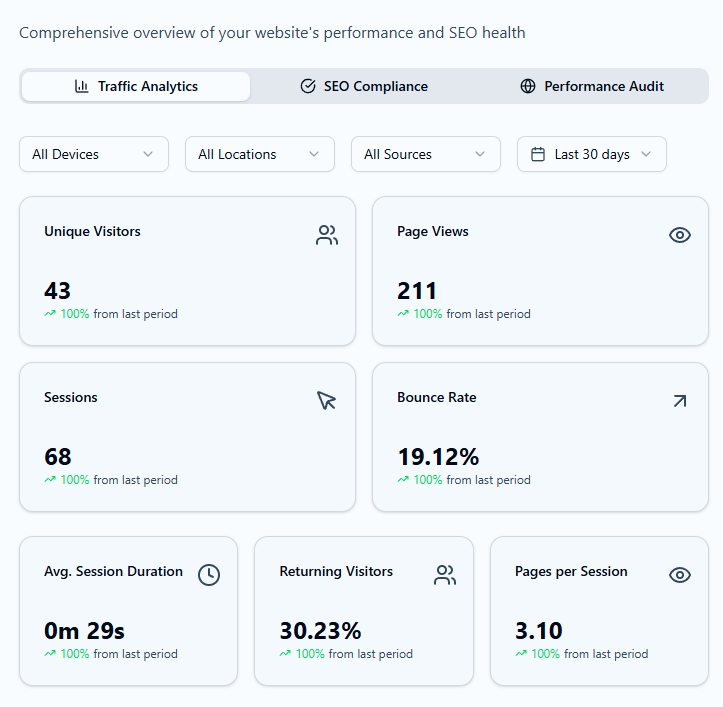Click the eye icon in Page Views card

pos(680,235)
